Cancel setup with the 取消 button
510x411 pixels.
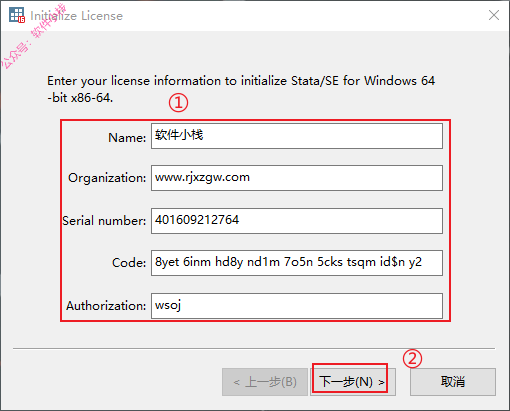[453, 382]
